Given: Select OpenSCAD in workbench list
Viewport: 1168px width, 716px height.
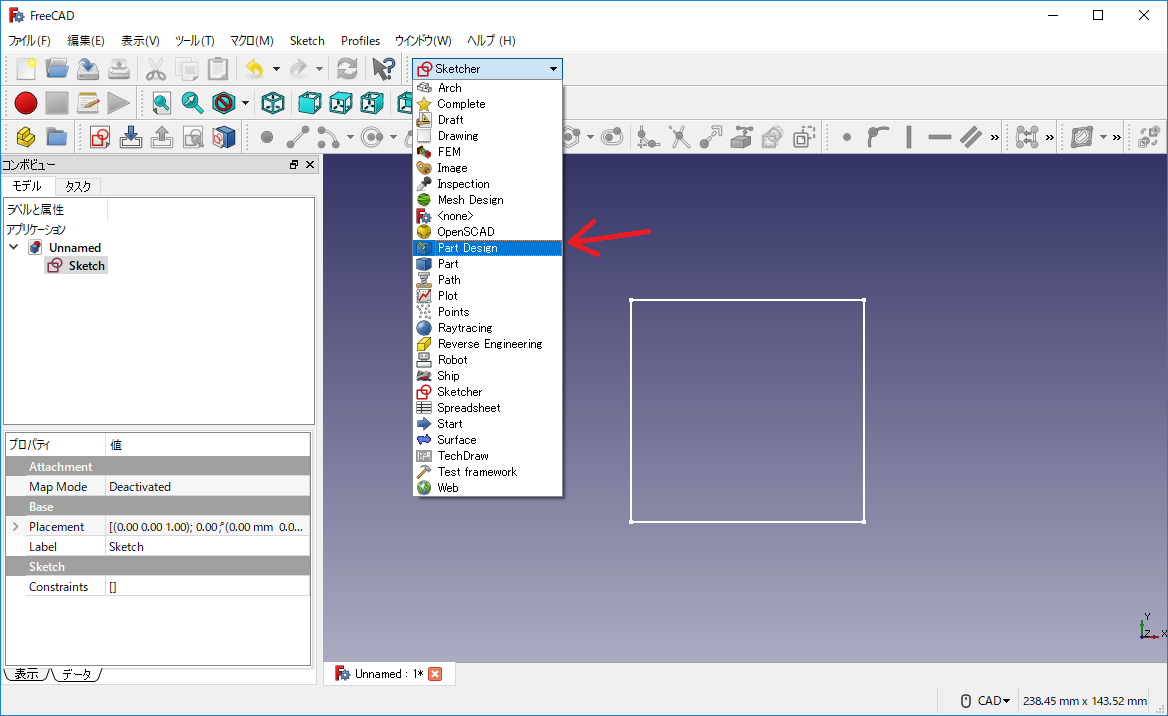Looking at the screenshot, I should coord(487,232).
